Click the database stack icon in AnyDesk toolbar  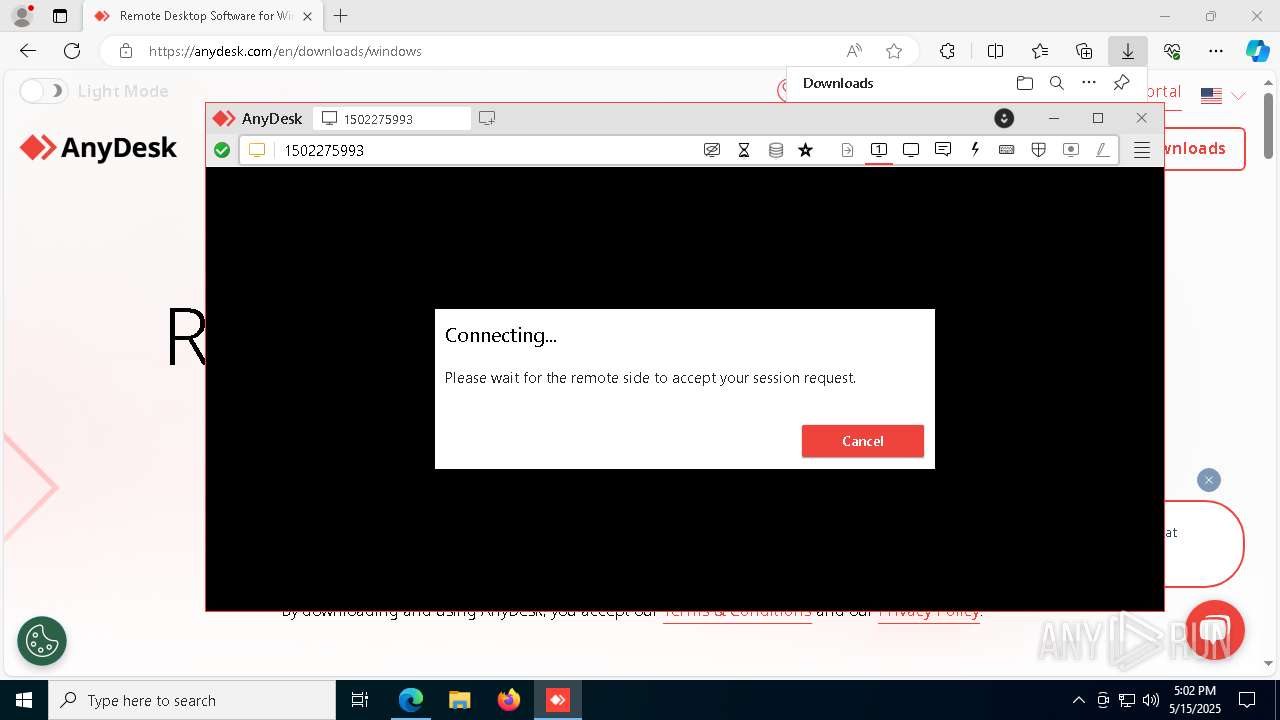[775, 150]
